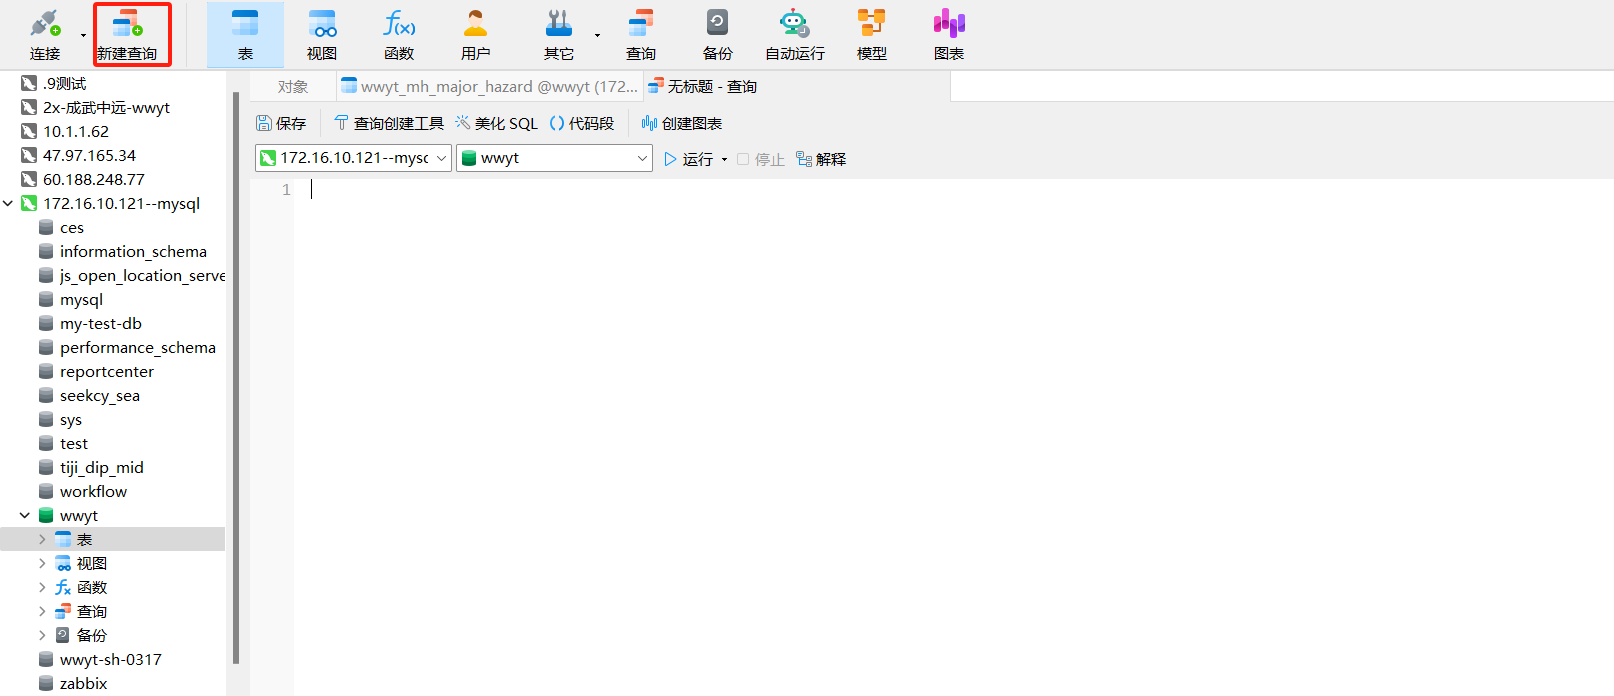Click the 解释 (Explain) button
The width and height of the screenshot is (1614, 696).
pyautogui.click(x=821, y=159)
